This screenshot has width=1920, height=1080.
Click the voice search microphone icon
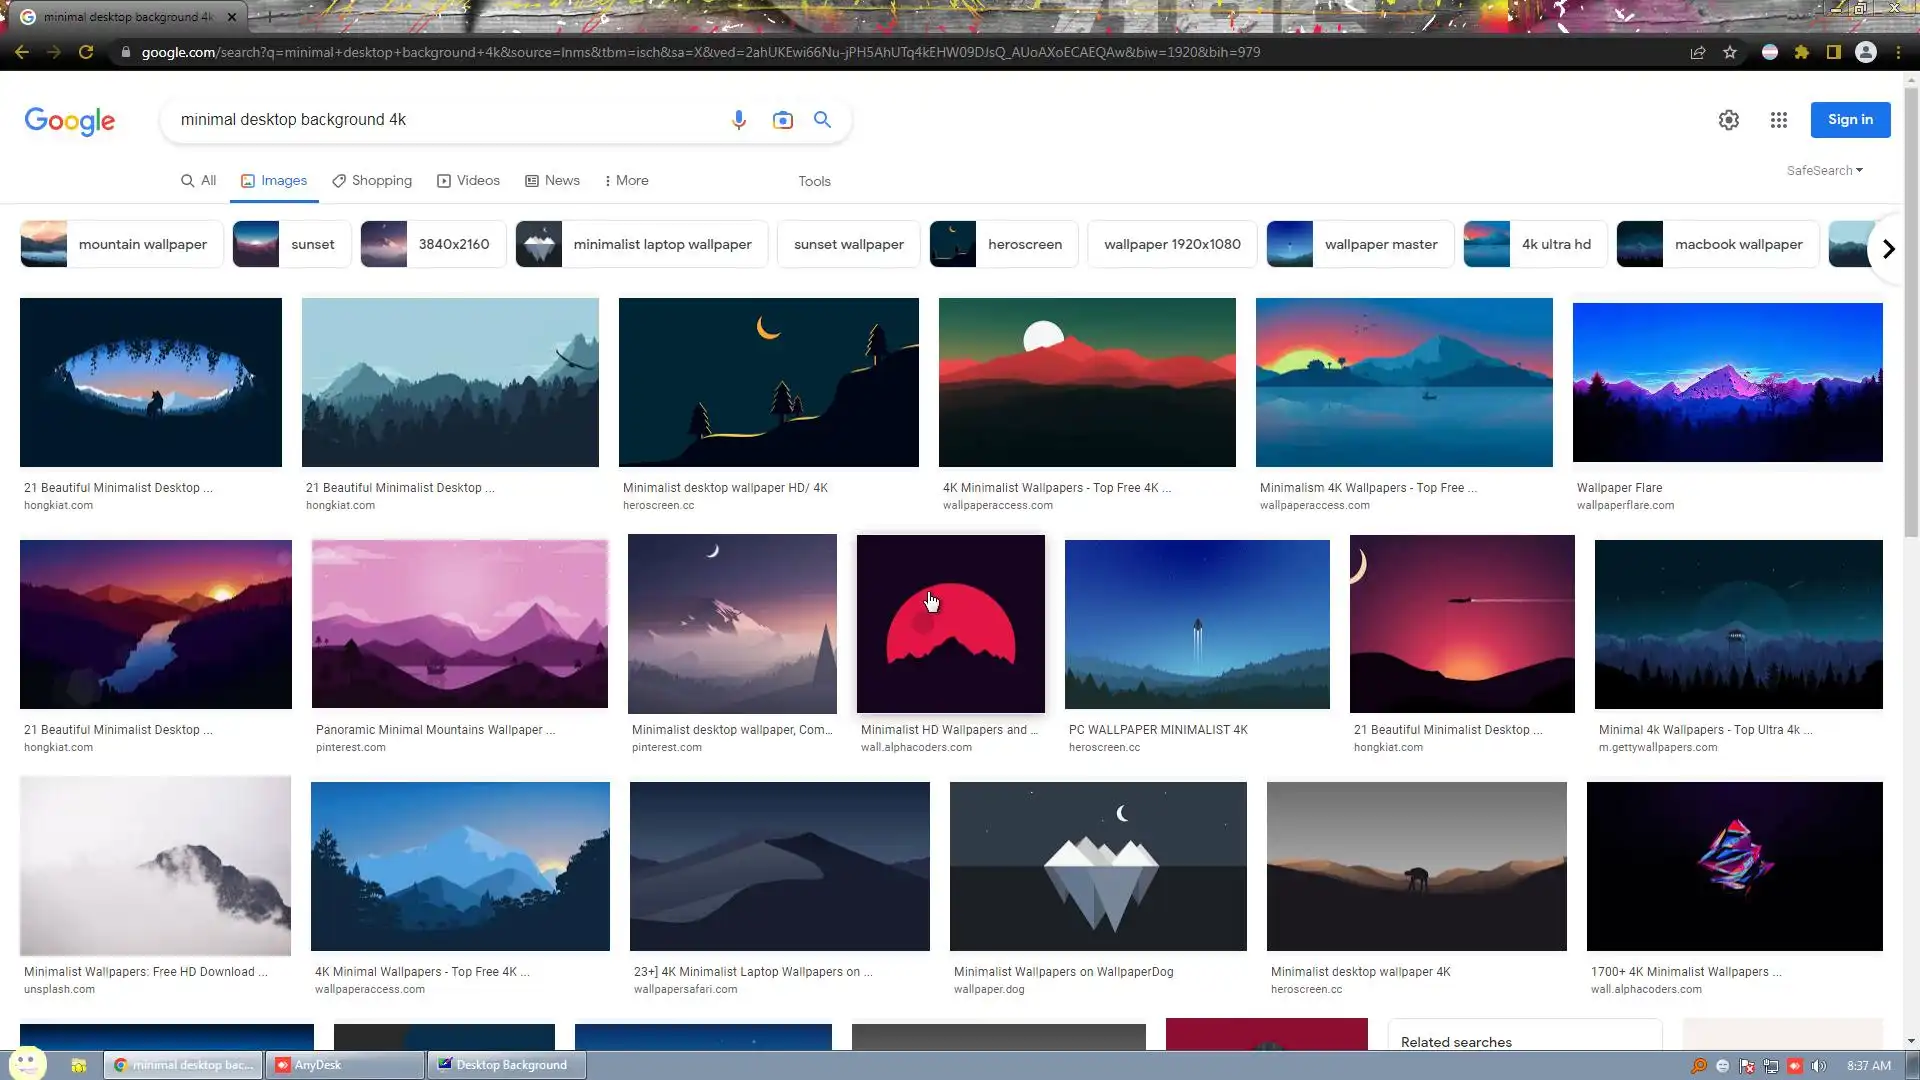point(738,120)
